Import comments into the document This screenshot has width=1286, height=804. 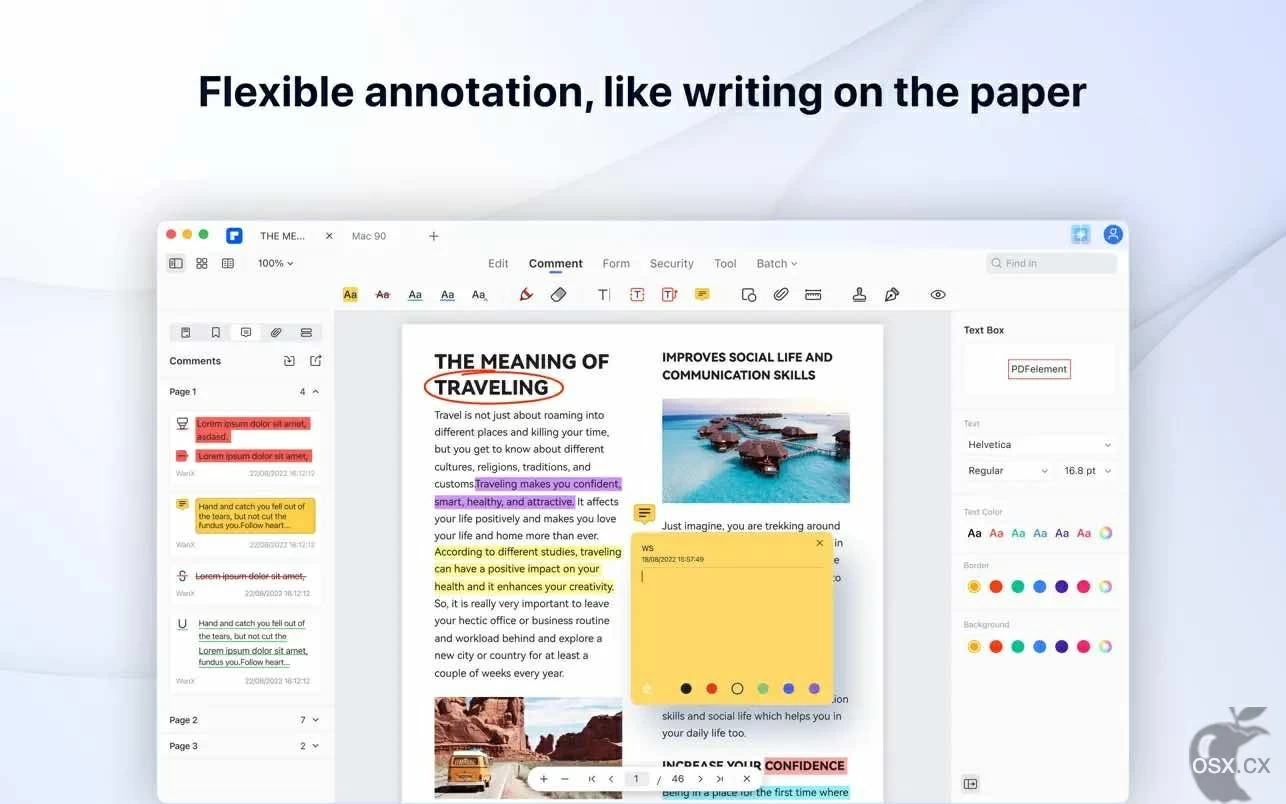289,361
